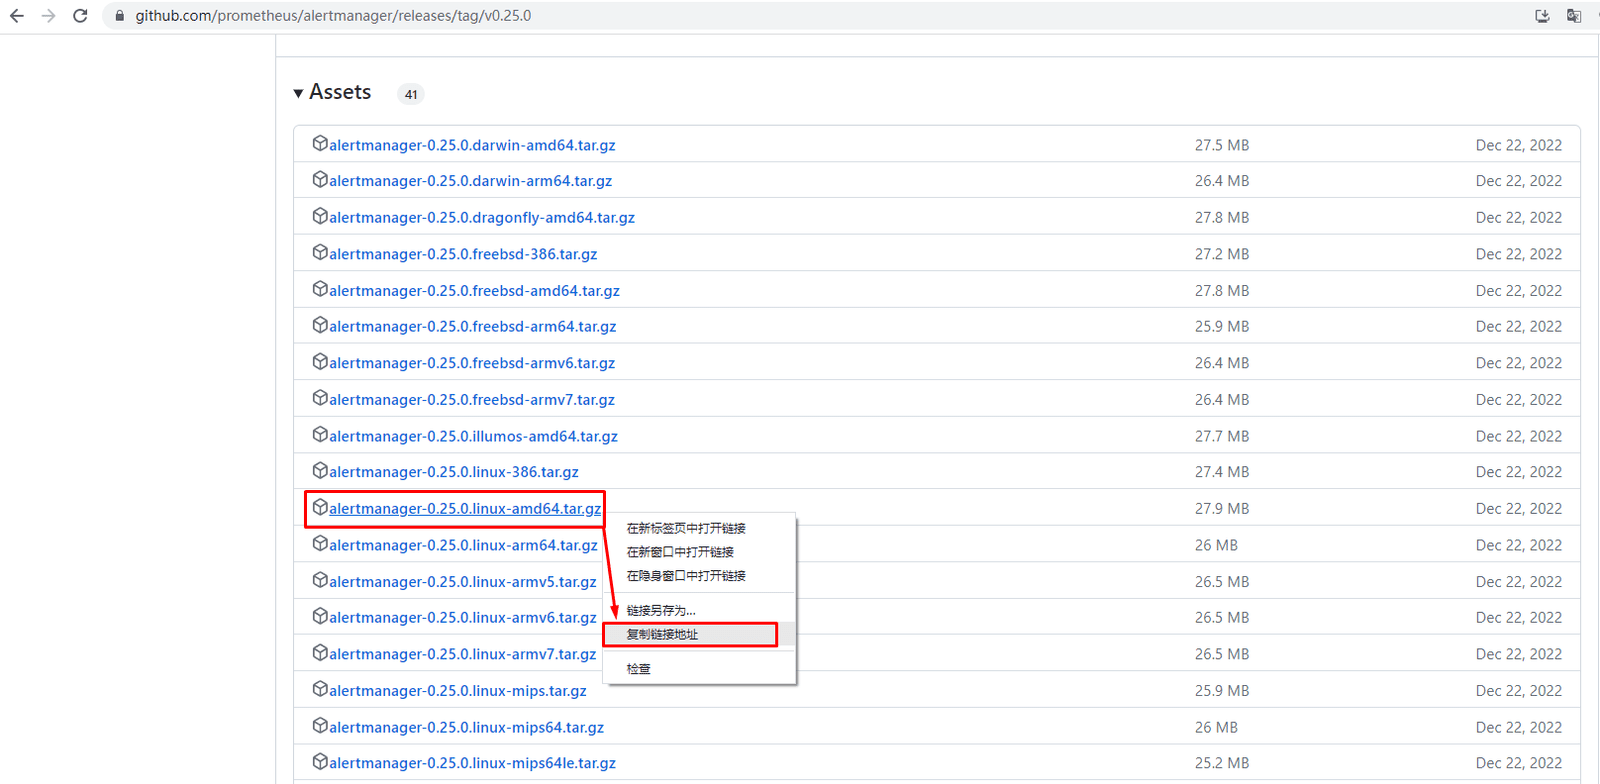Download alertmanager-0.25.0.darwin-arm64.tar.gz
Screen dimensions: 1600x784
(470, 181)
